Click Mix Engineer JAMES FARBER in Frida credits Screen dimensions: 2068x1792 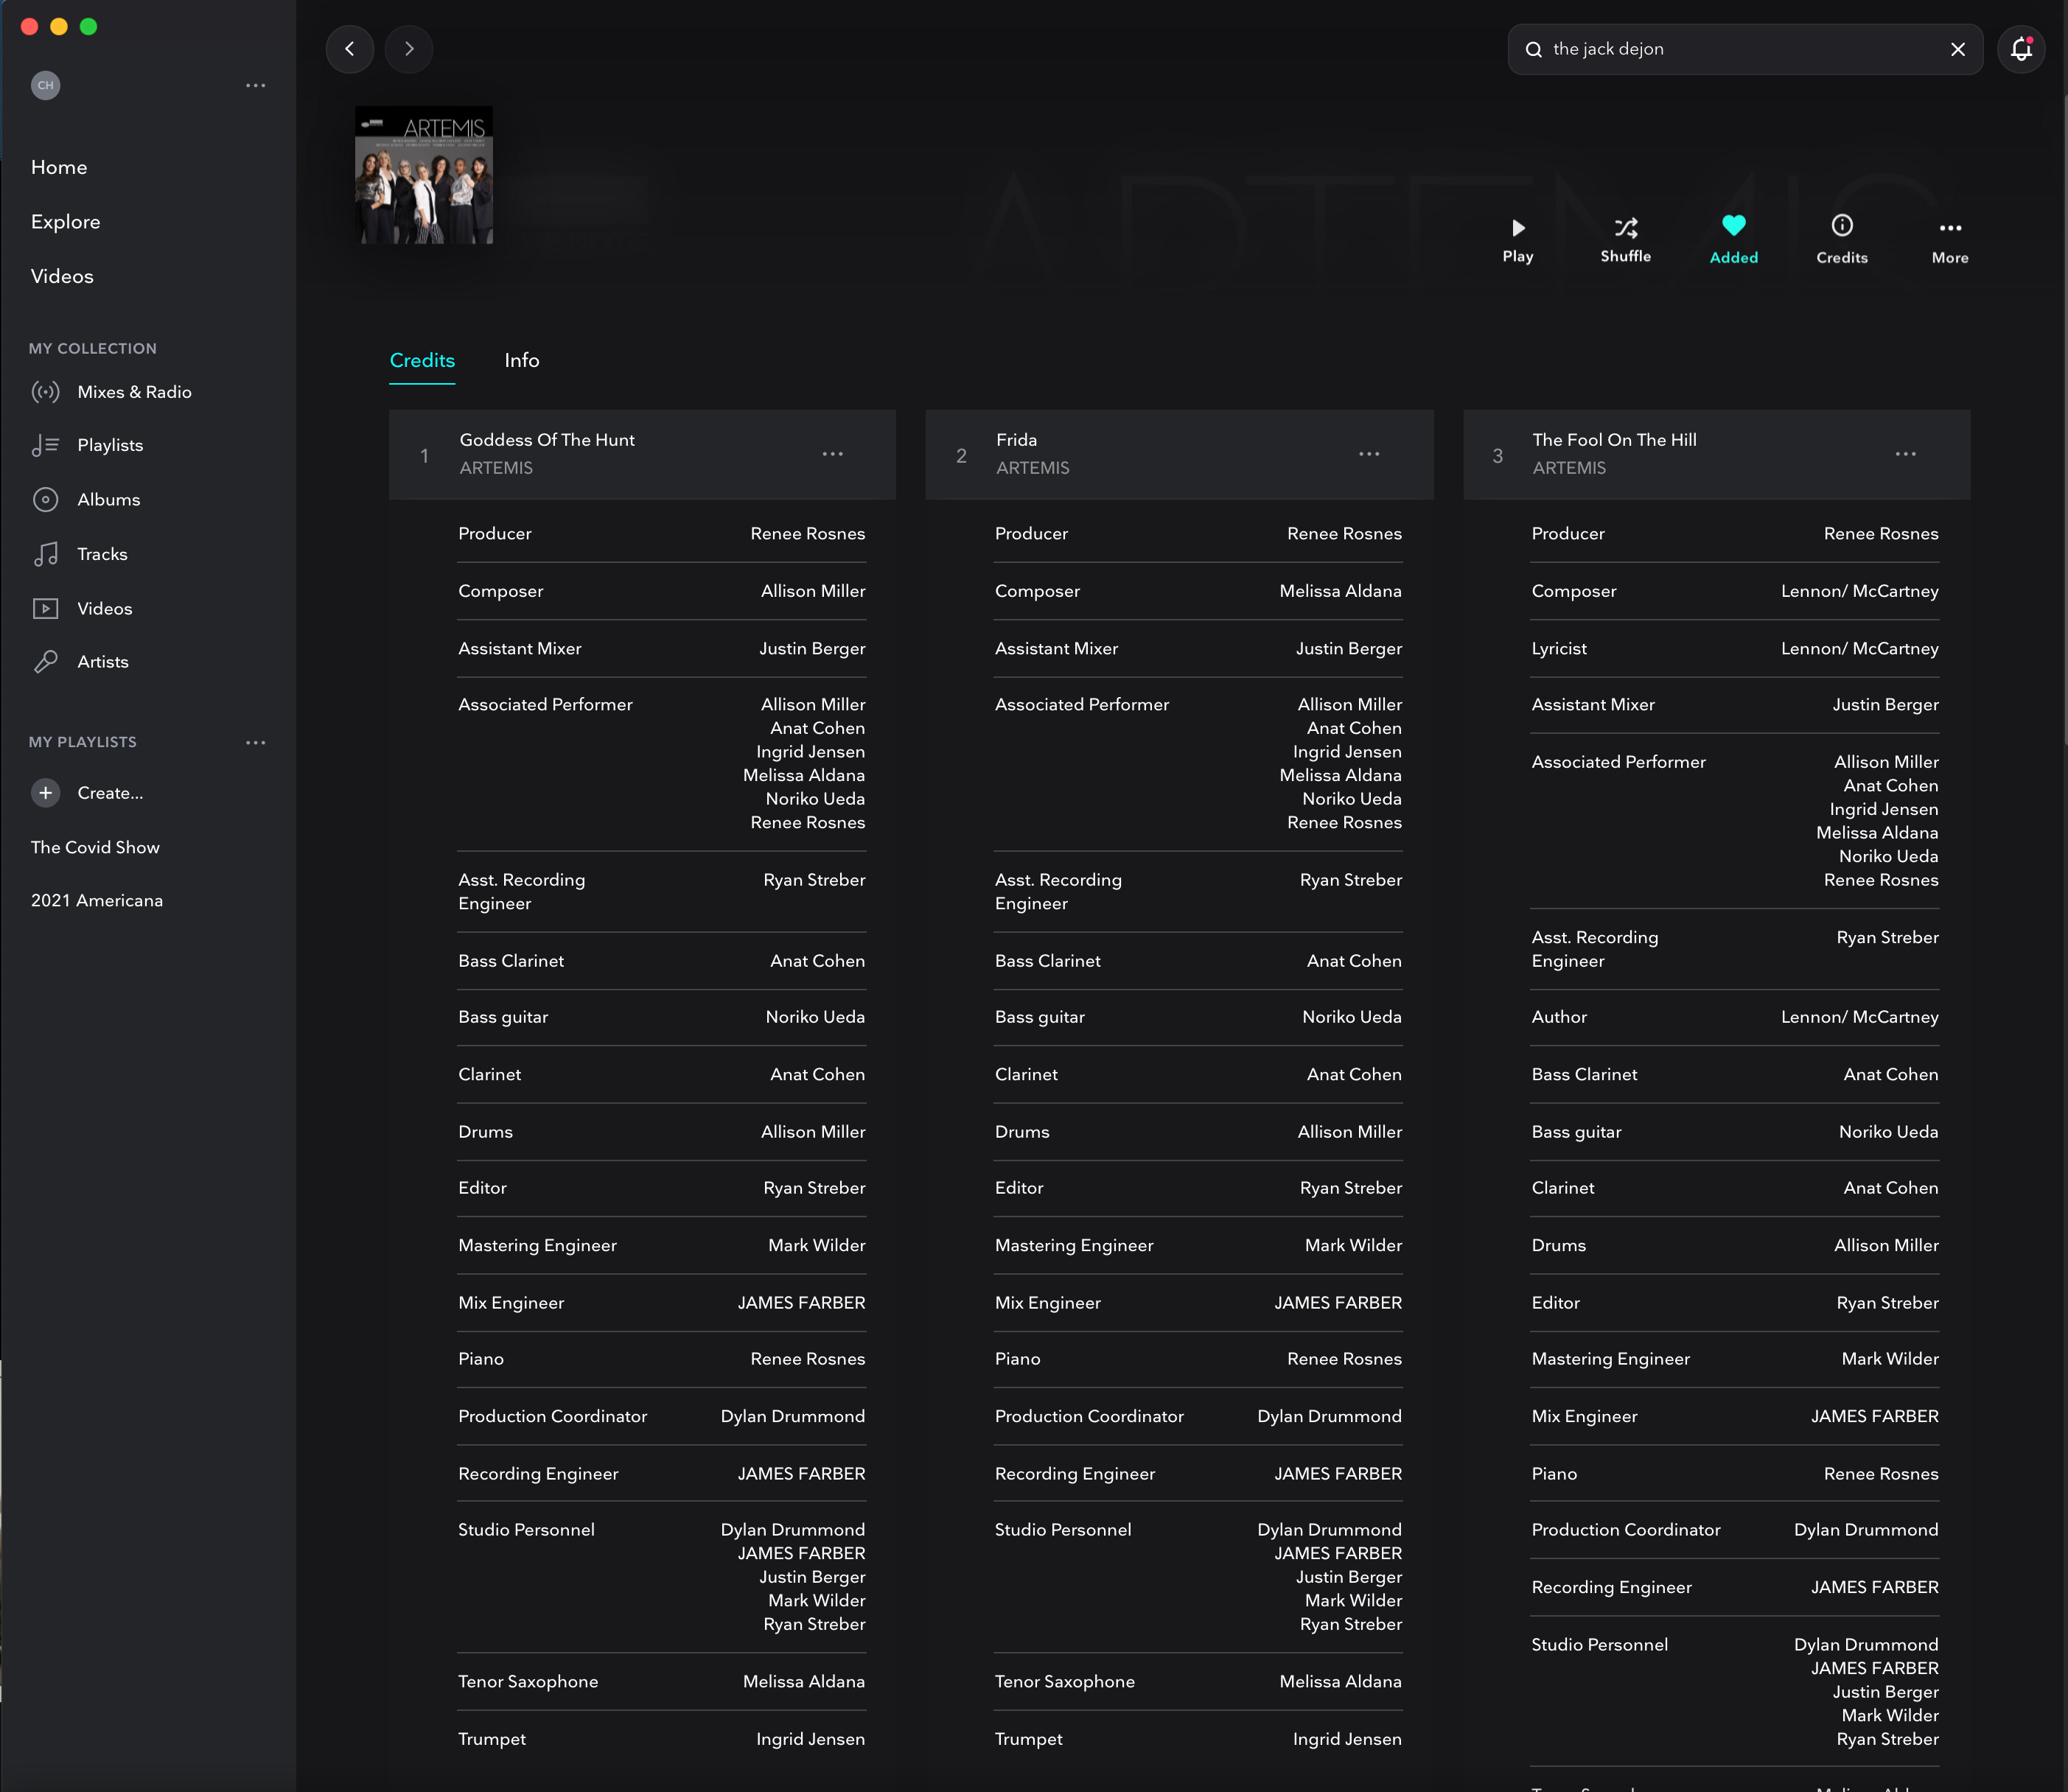pos(1338,1303)
